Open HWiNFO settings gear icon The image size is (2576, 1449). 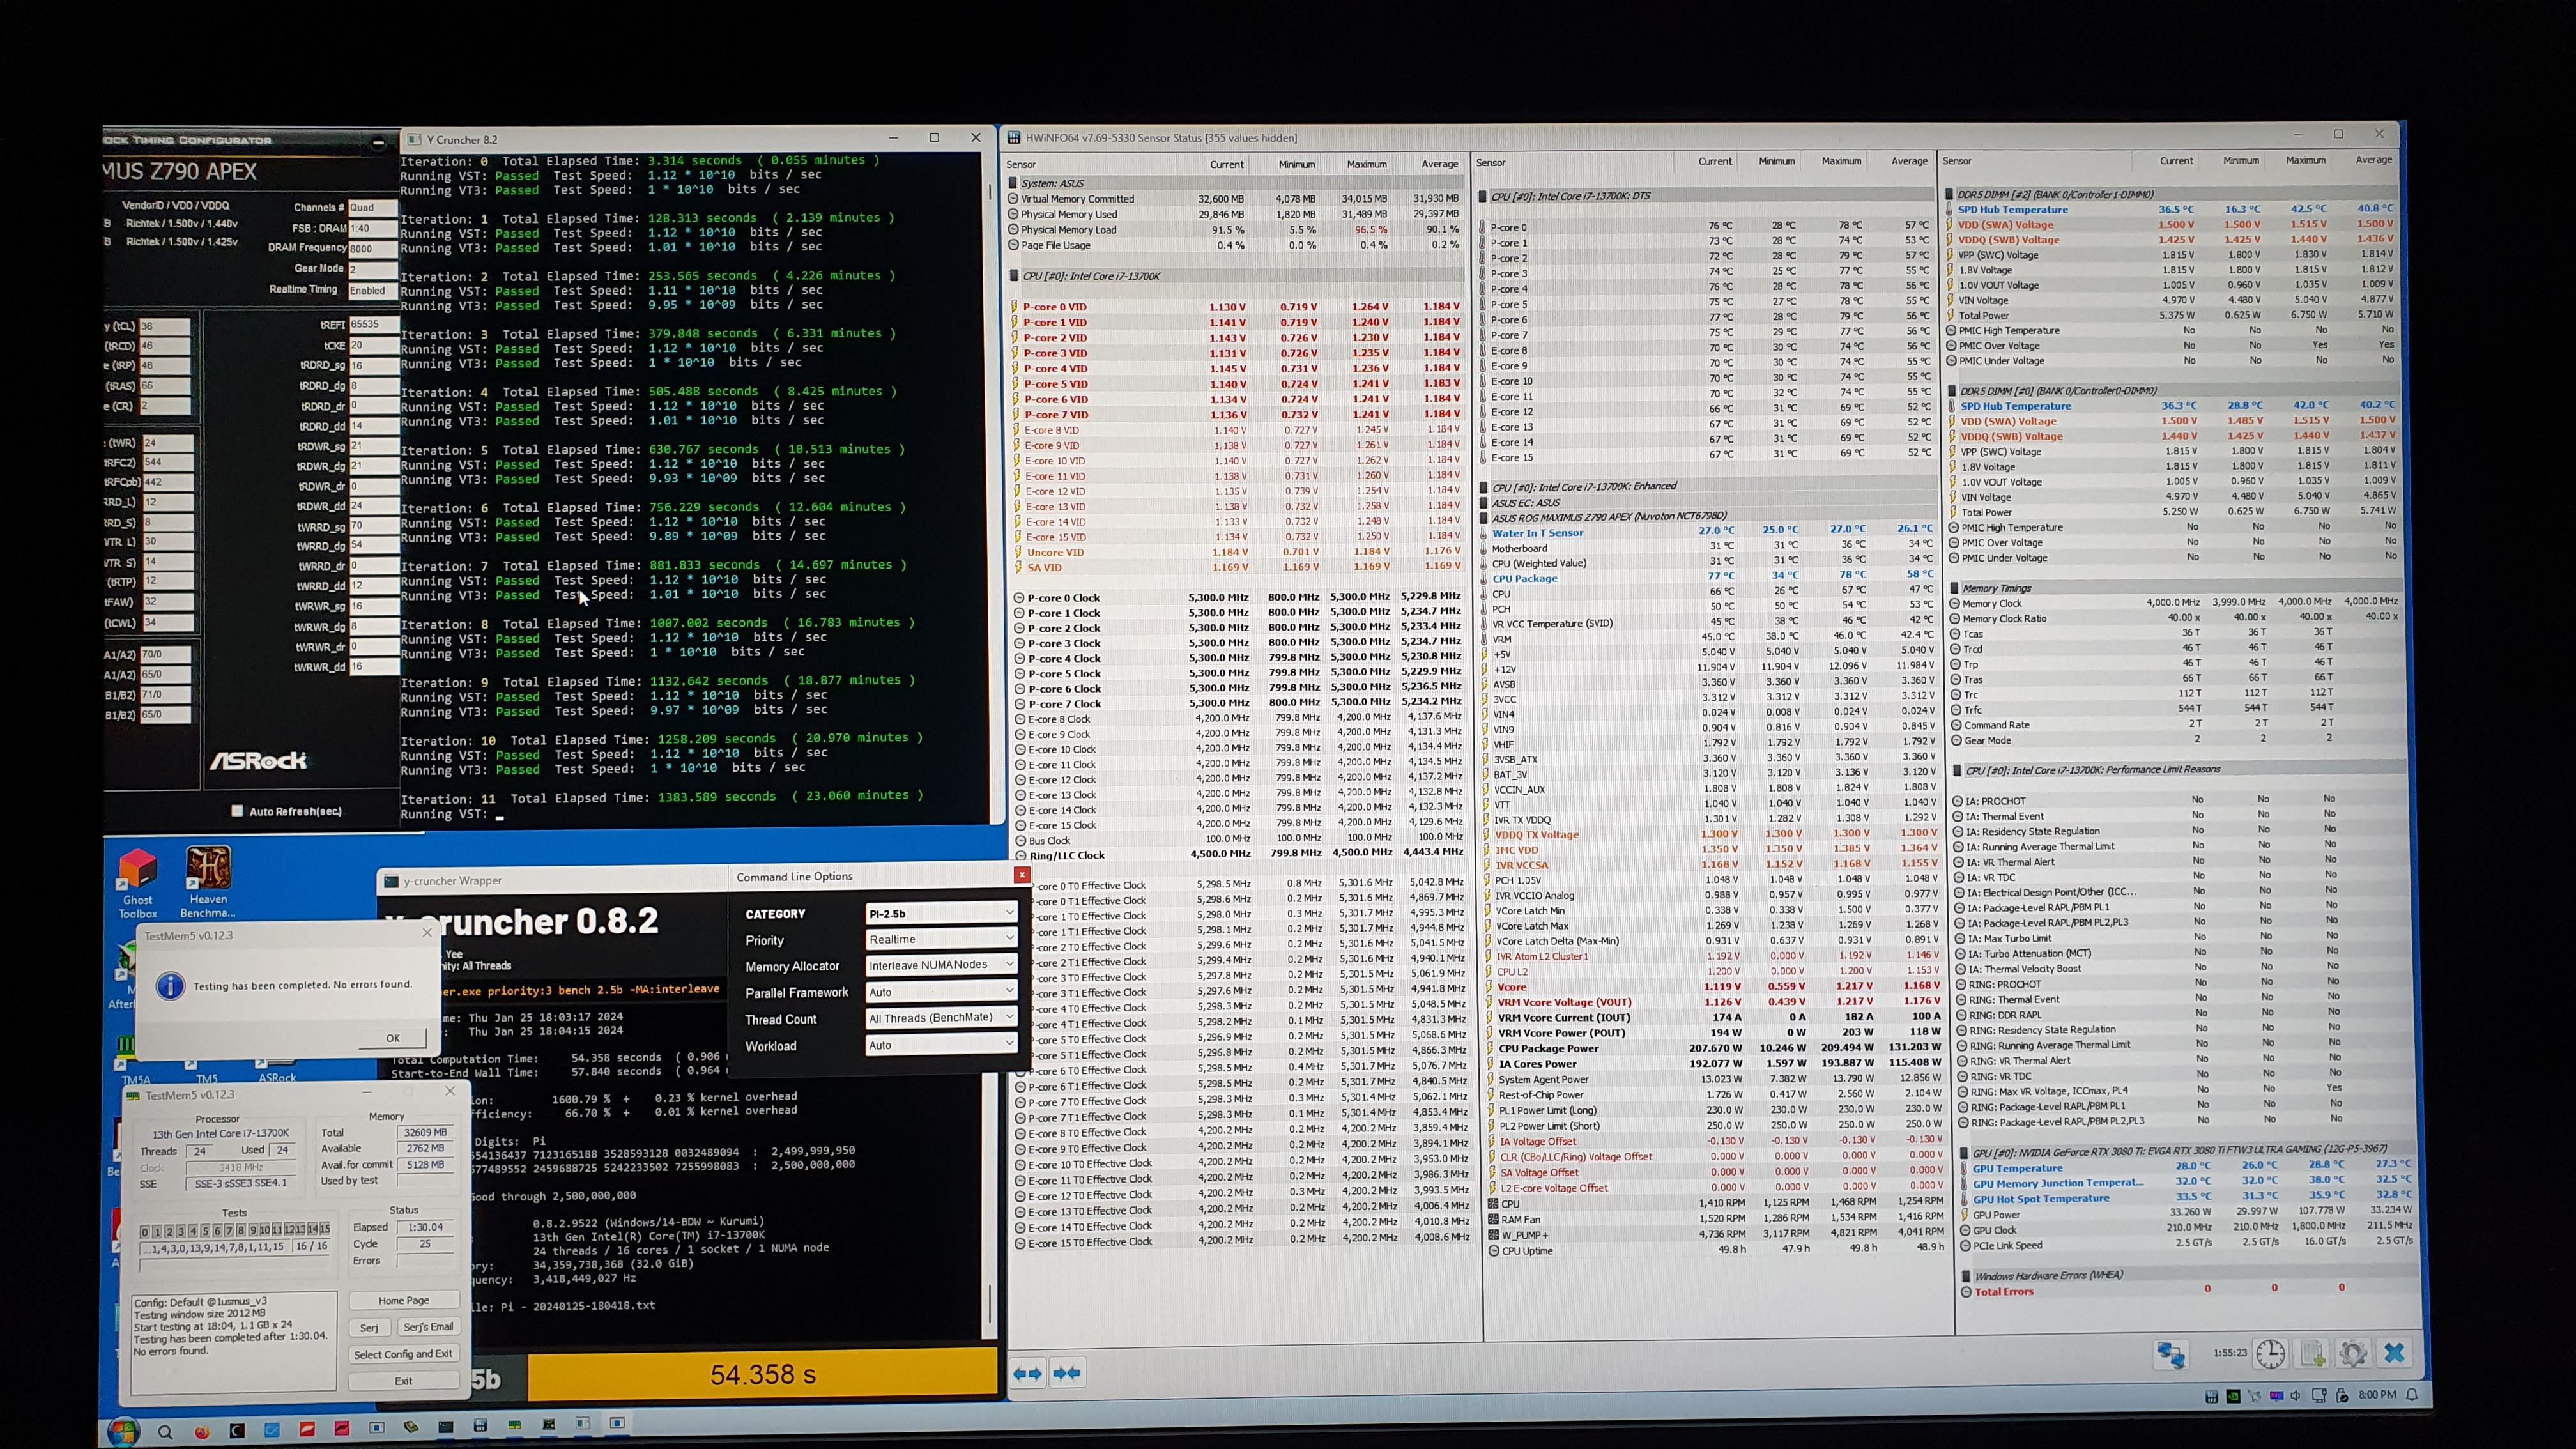(x=2353, y=1354)
